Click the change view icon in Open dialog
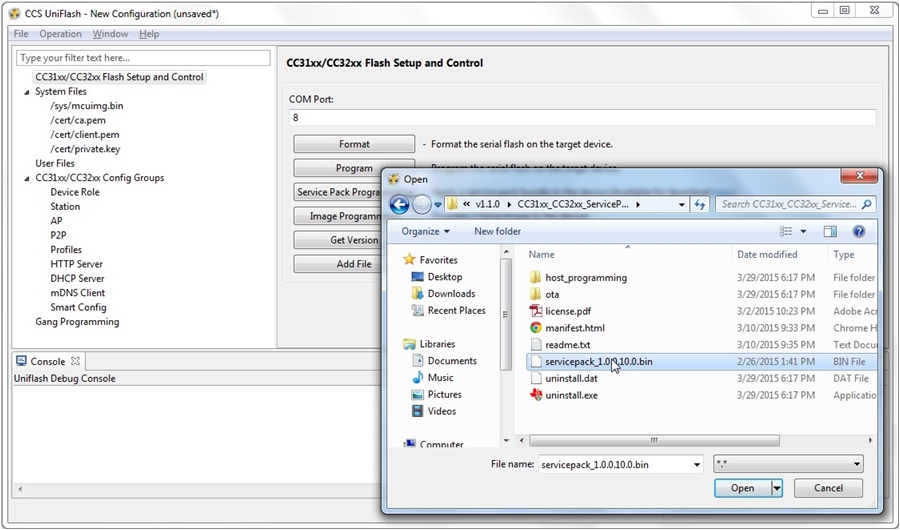Image resolution: width=900 pixels, height=530 pixels. point(786,231)
